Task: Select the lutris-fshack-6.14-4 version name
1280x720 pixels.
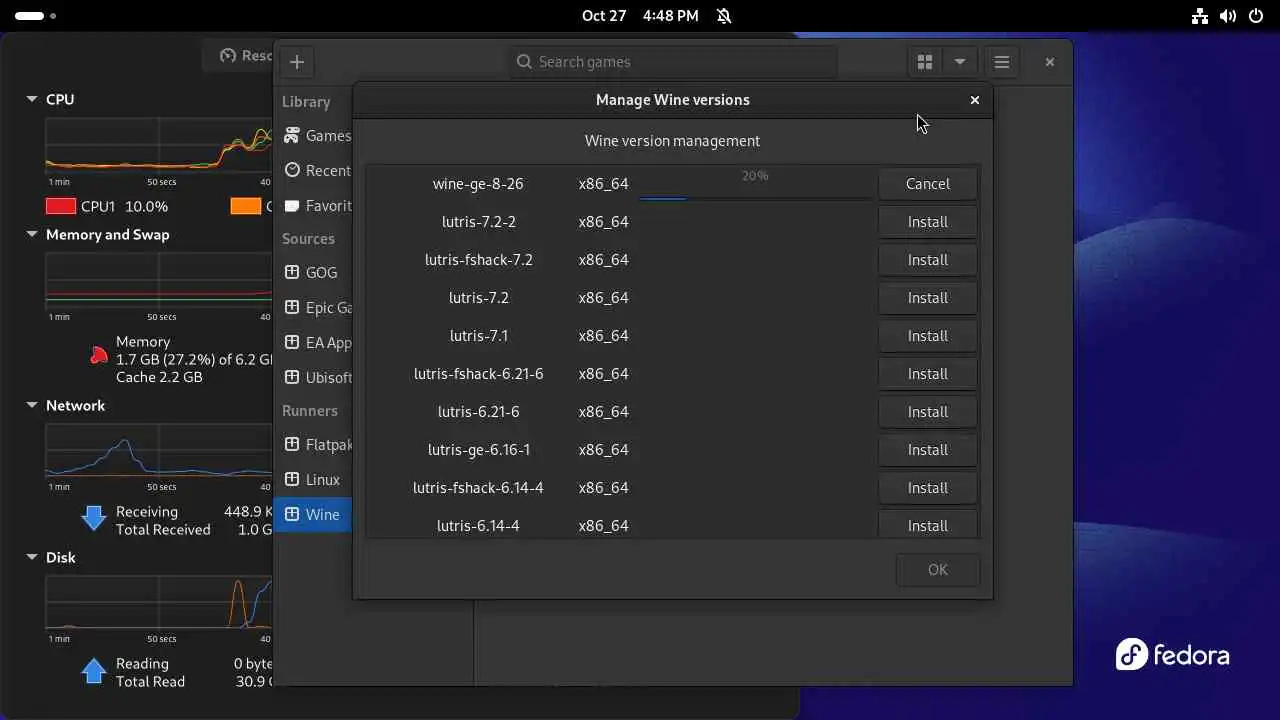Action: (478, 488)
